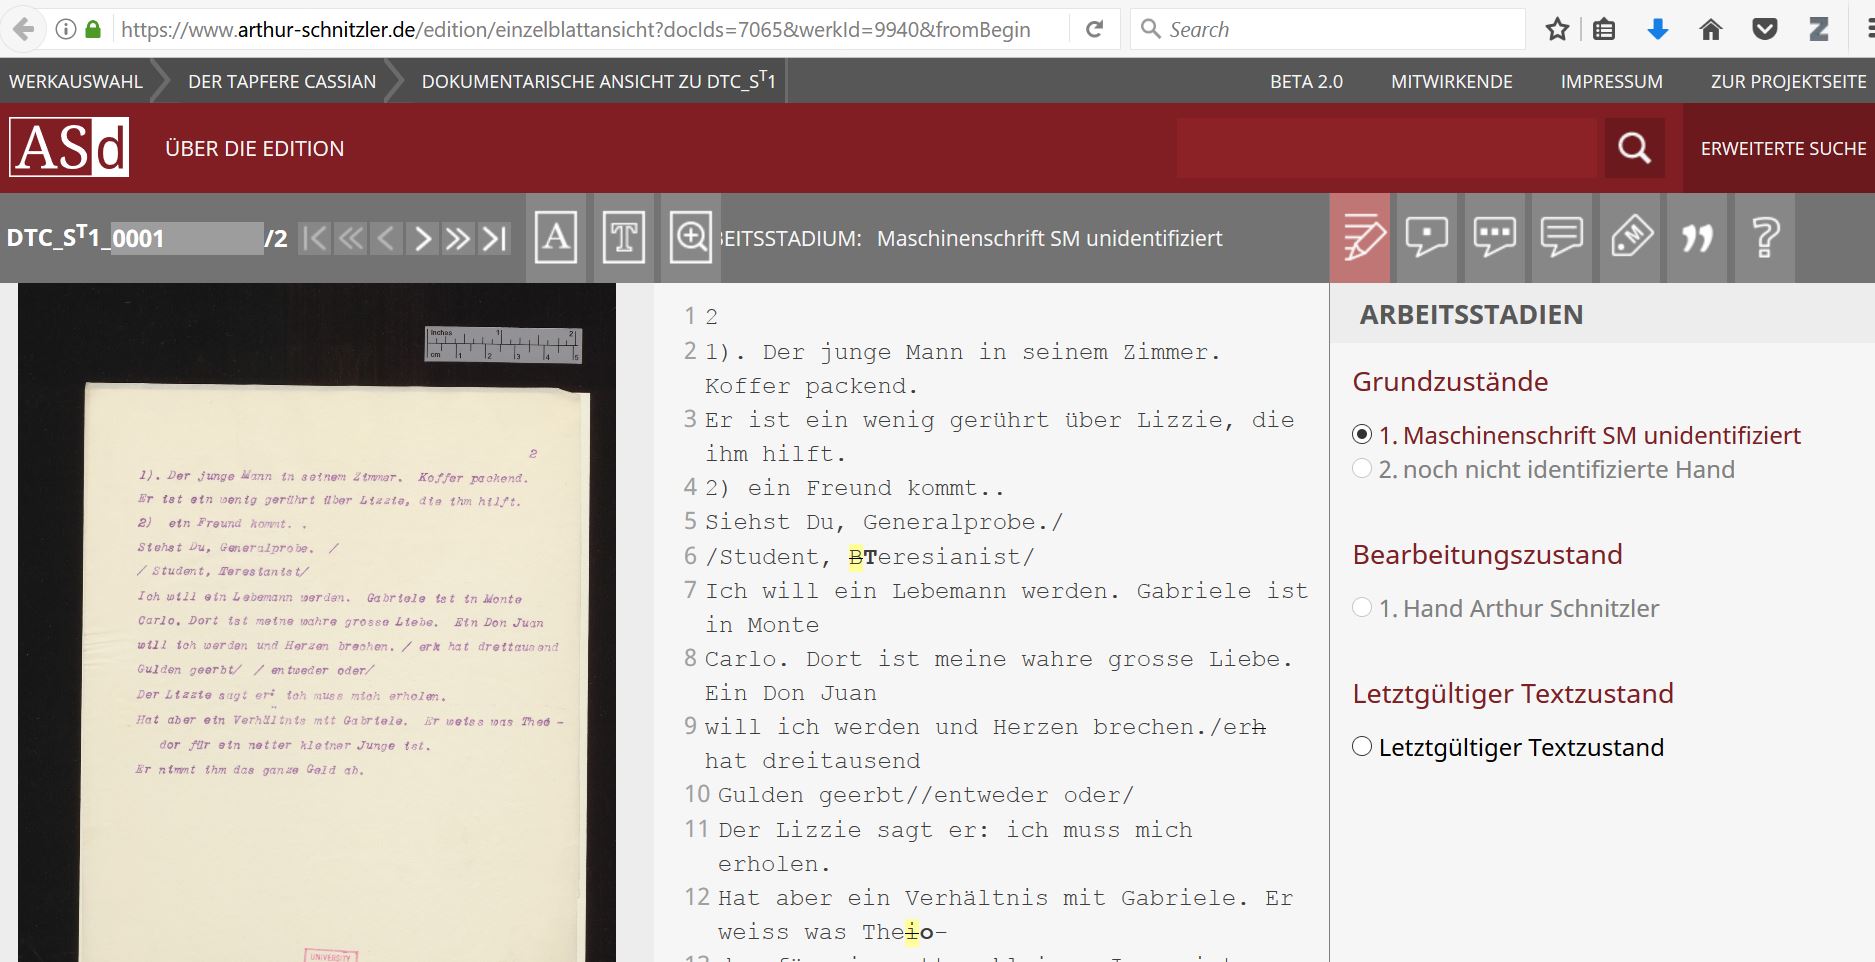This screenshot has width=1875, height=962.
Task: Open the zoom magnifier tool
Action: point(690,238)
